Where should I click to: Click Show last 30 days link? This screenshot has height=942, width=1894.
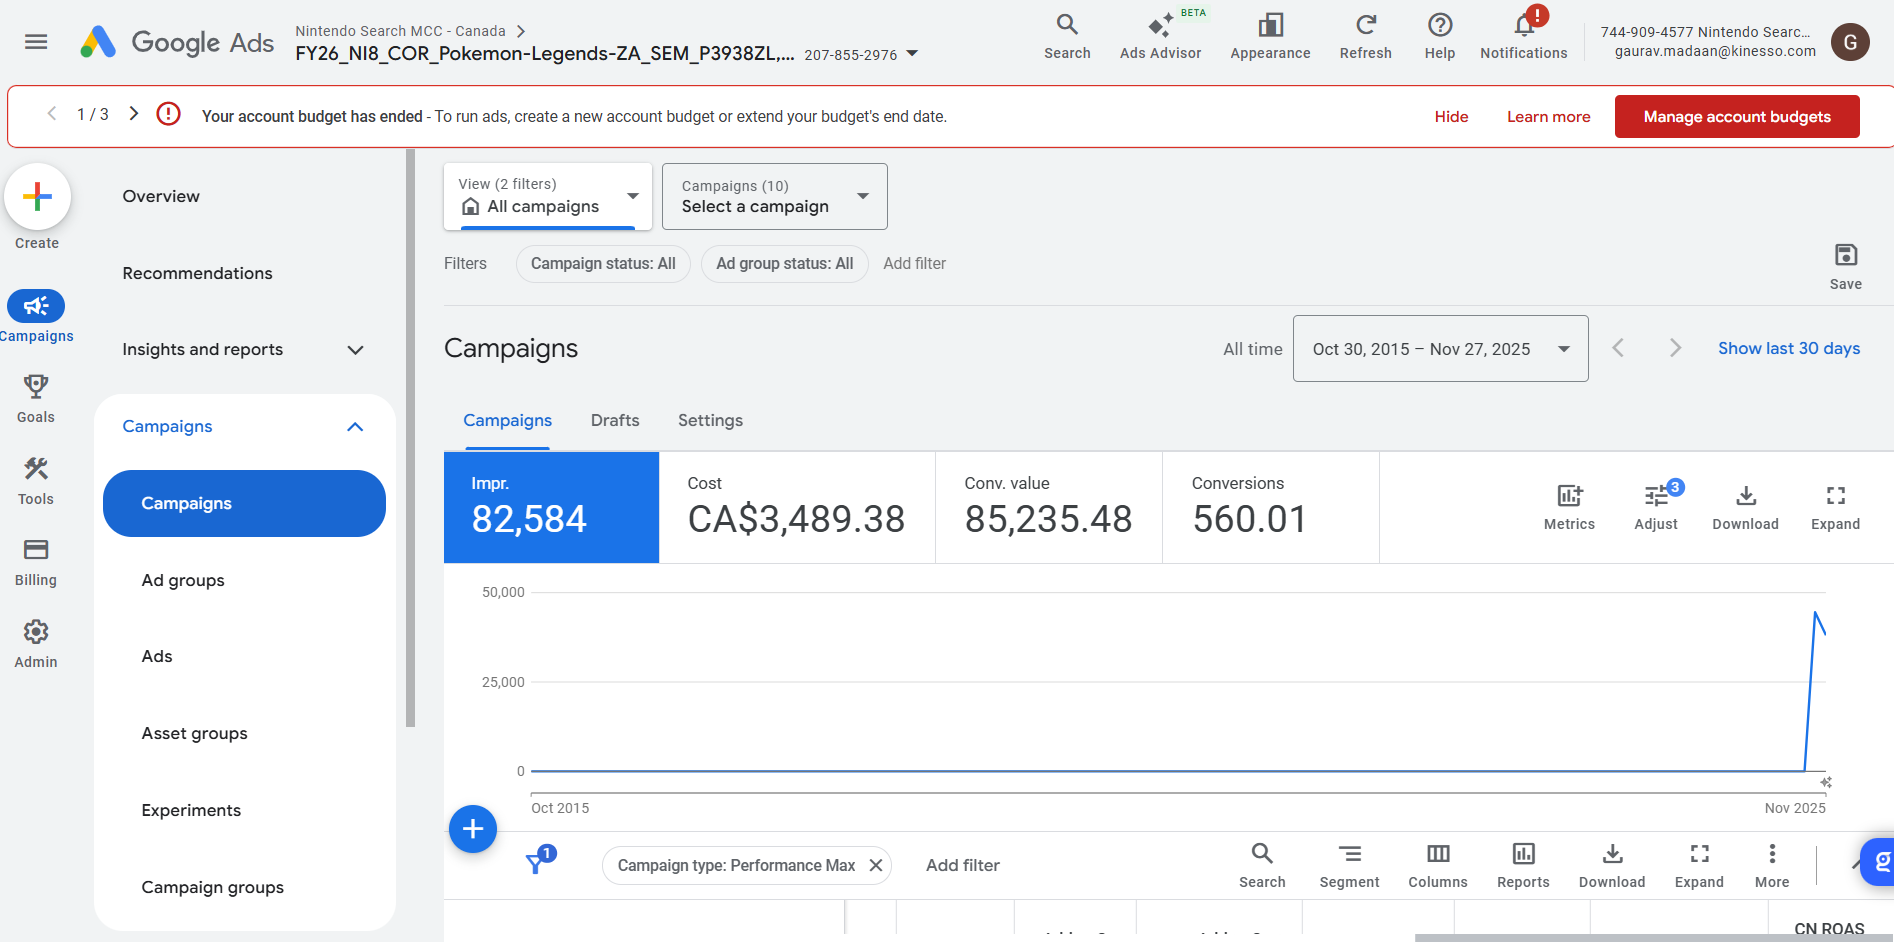click(x=1788, y=349)
